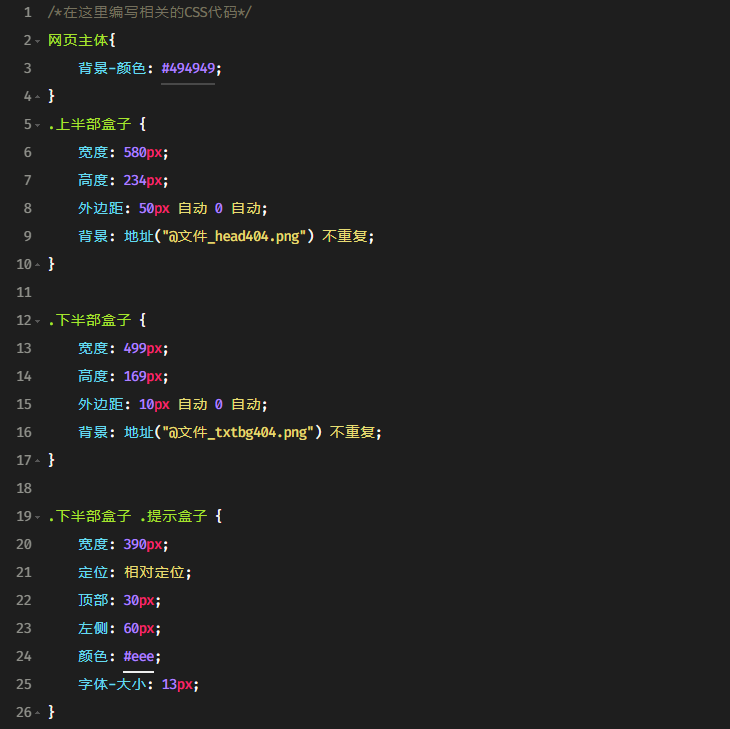Screen dimensions: 730x729
Task: Collapse the .下半部盒子 block at line 12
Action: 38,321
